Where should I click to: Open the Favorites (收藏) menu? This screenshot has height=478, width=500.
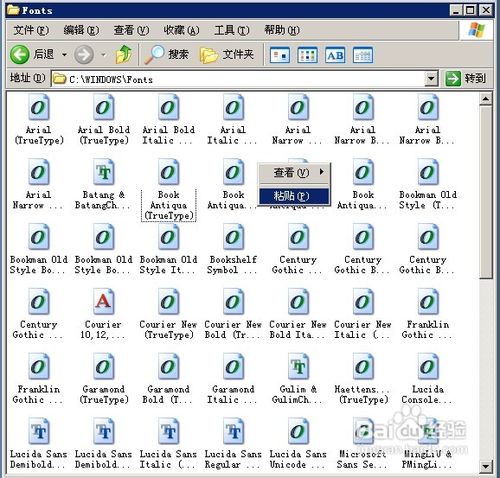(x=181, y=30)
